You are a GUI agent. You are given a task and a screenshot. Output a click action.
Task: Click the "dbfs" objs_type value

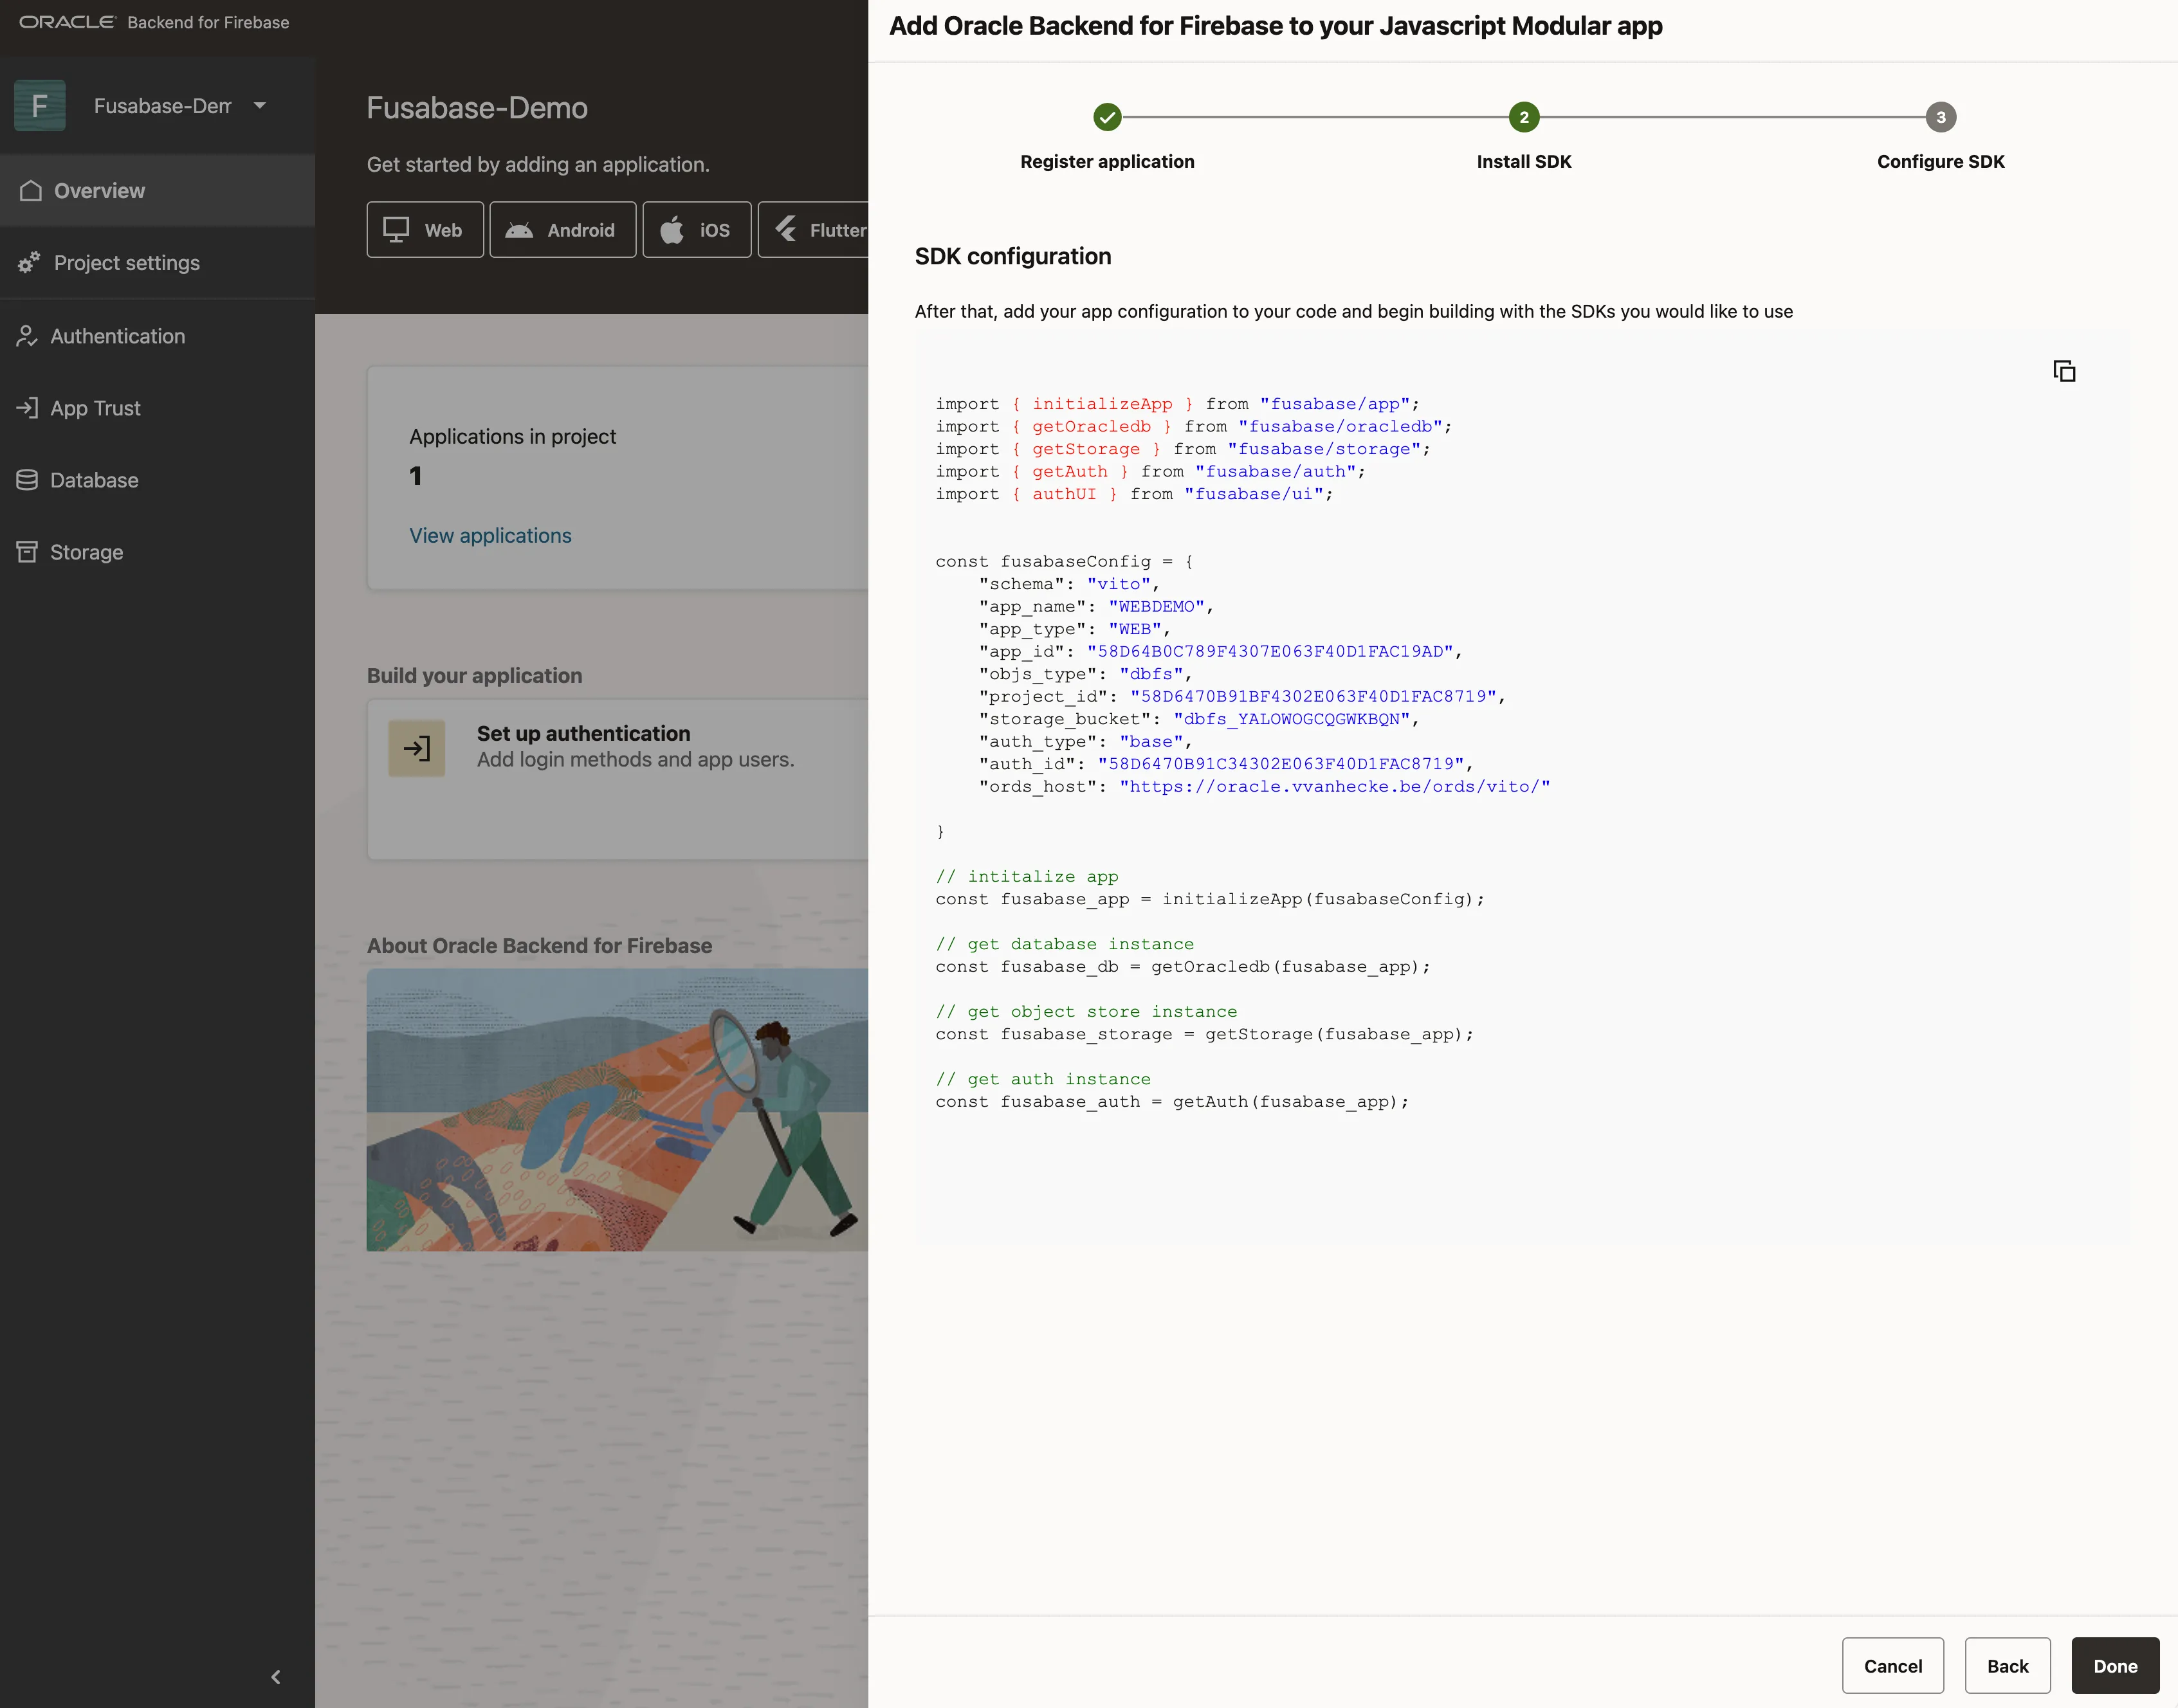pos(1151,674)
